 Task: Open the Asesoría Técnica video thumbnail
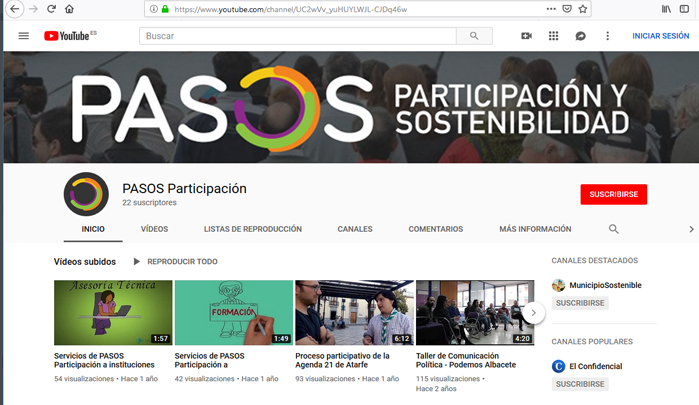[x=113, y=313]
